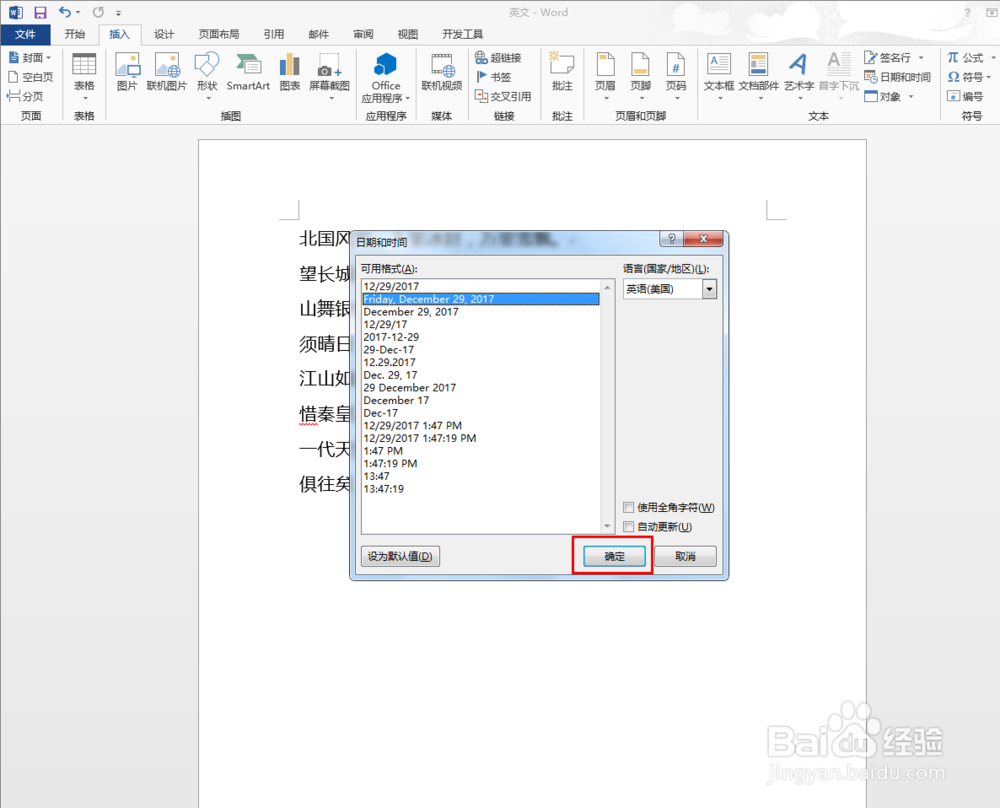Select format 12/29/2017
Viewport: 1000px width, 808px height.
point(480,286)
